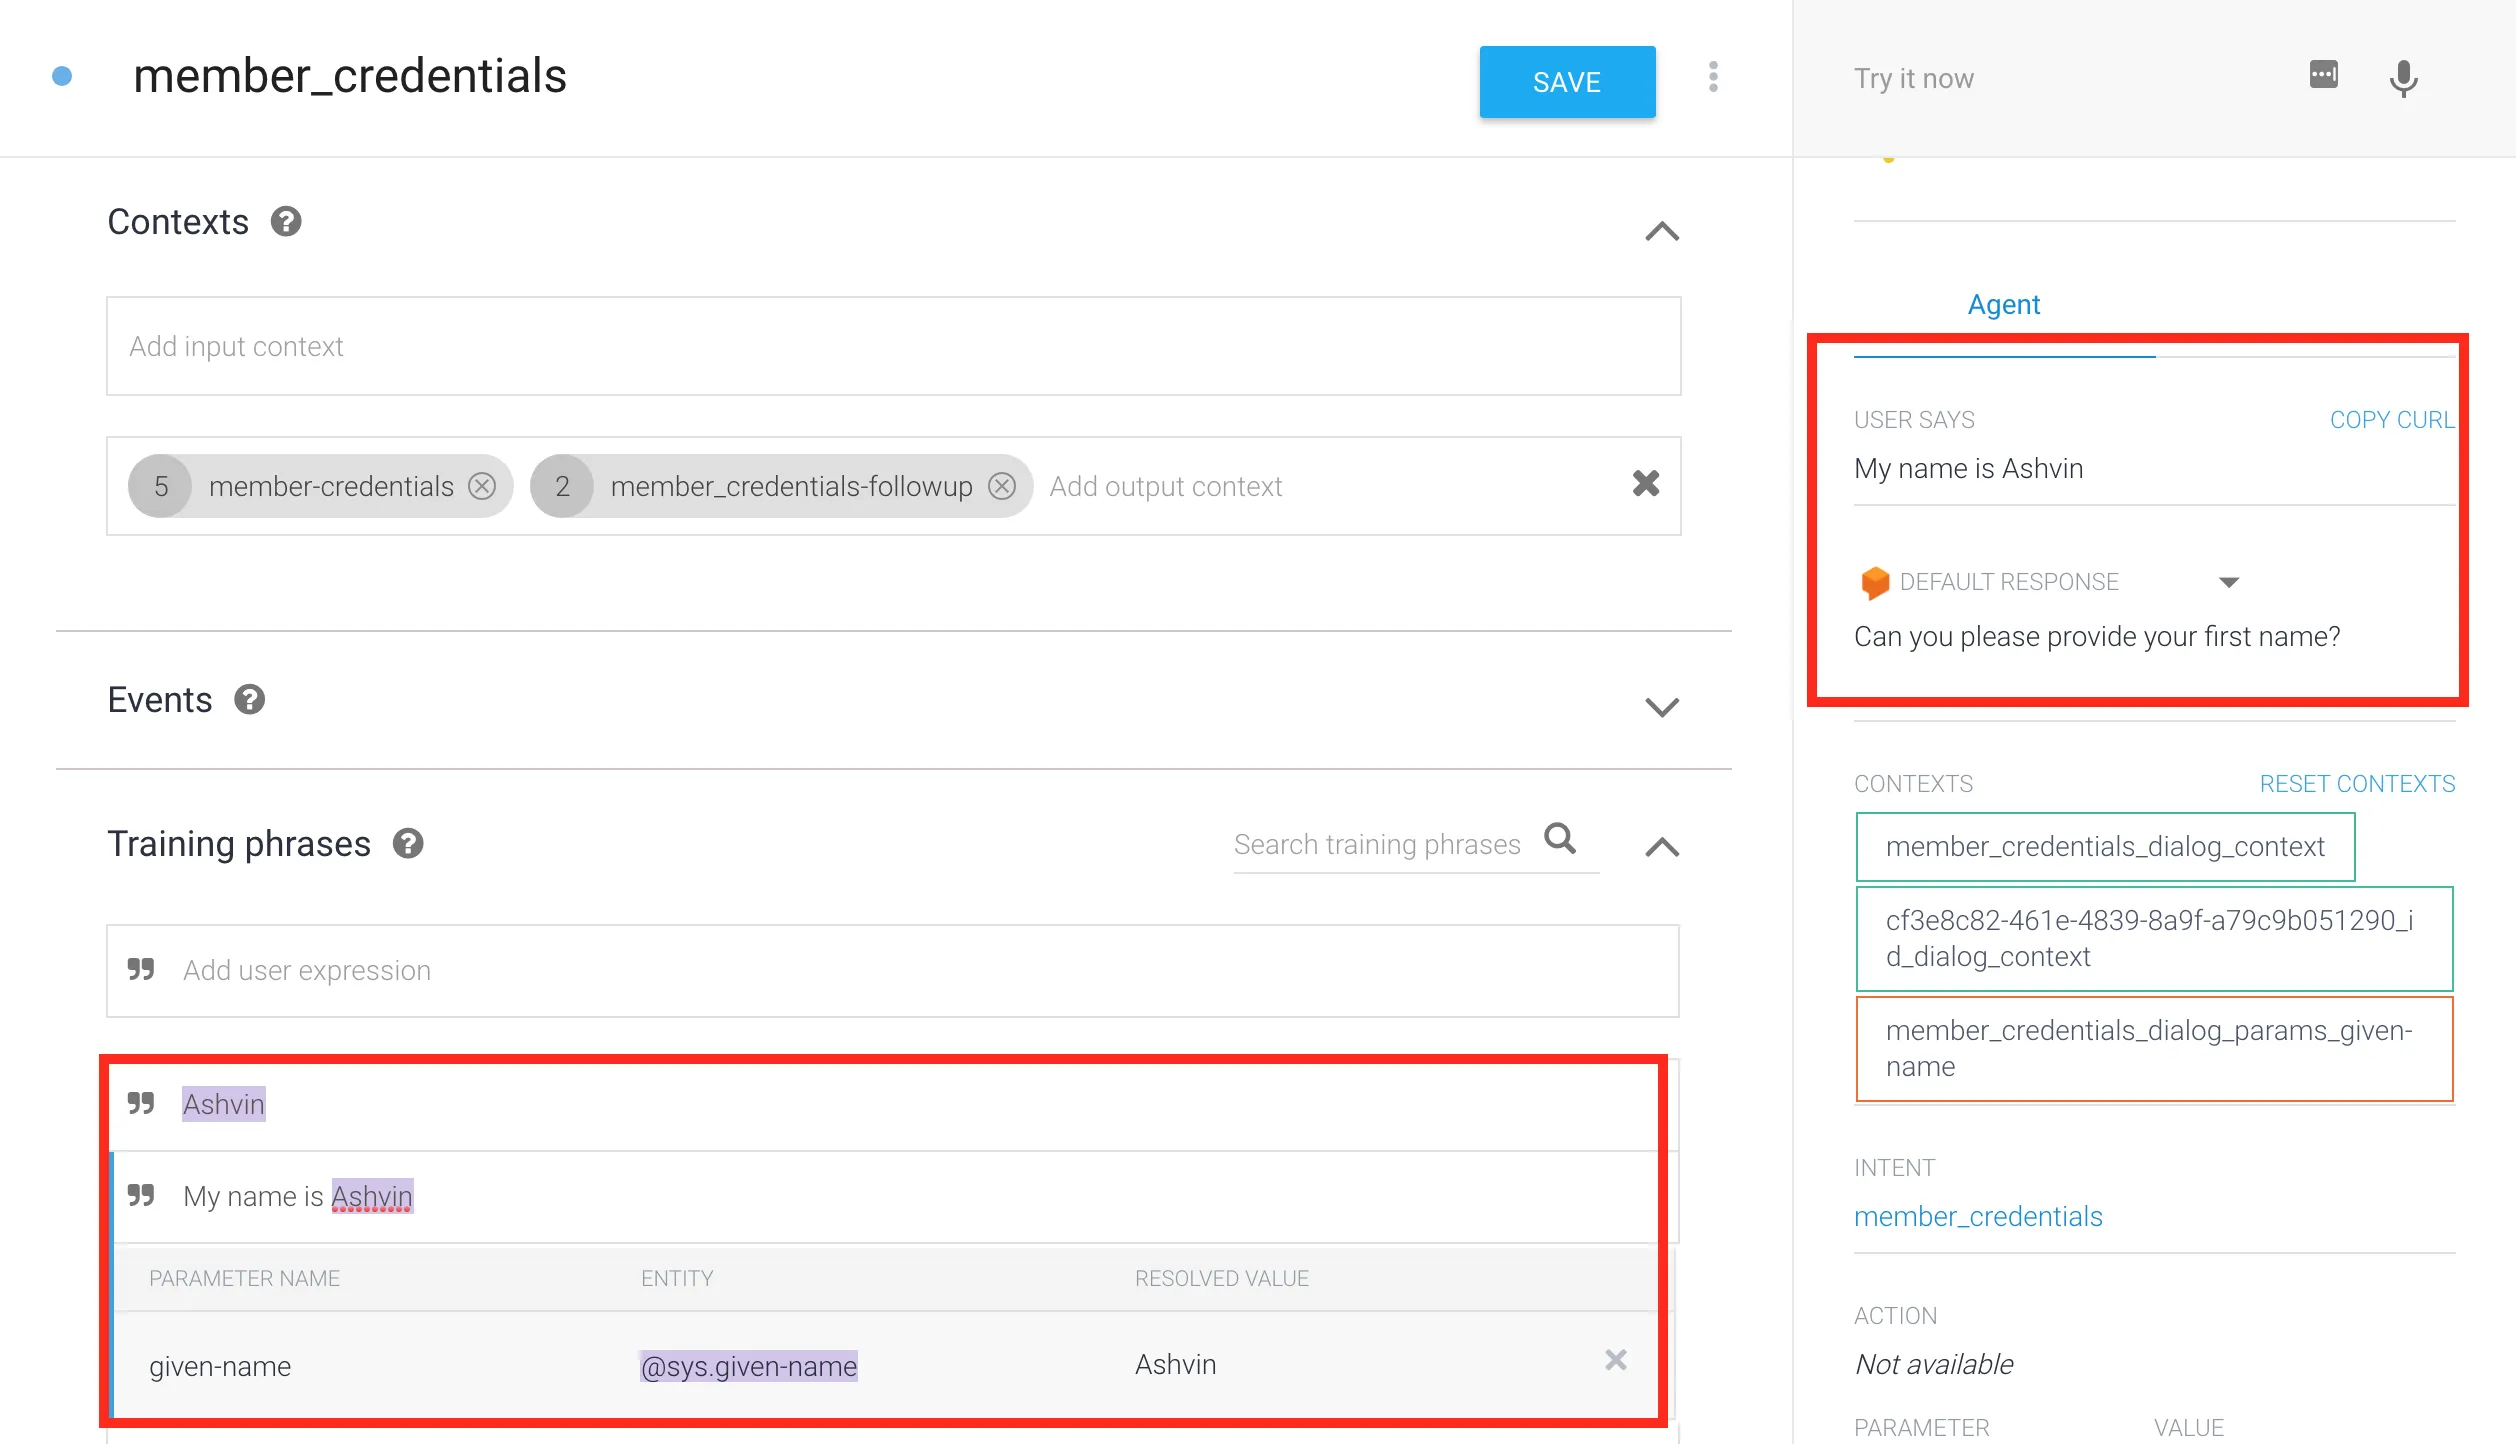Click the COPY CURL link
This screenshot has width=2516, height=1444.
click(2391, 420)
